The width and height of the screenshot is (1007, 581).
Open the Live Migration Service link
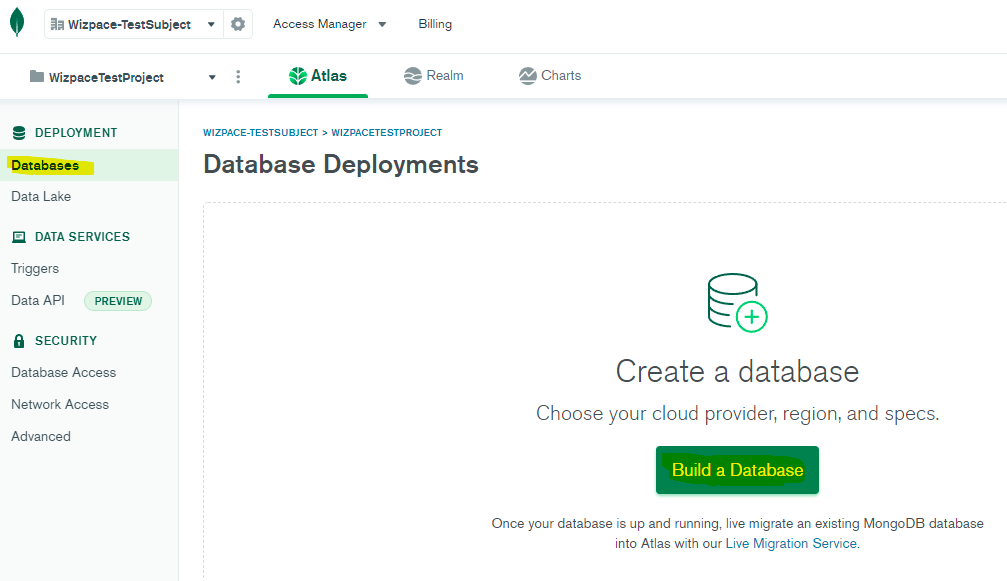pos(790,543)
